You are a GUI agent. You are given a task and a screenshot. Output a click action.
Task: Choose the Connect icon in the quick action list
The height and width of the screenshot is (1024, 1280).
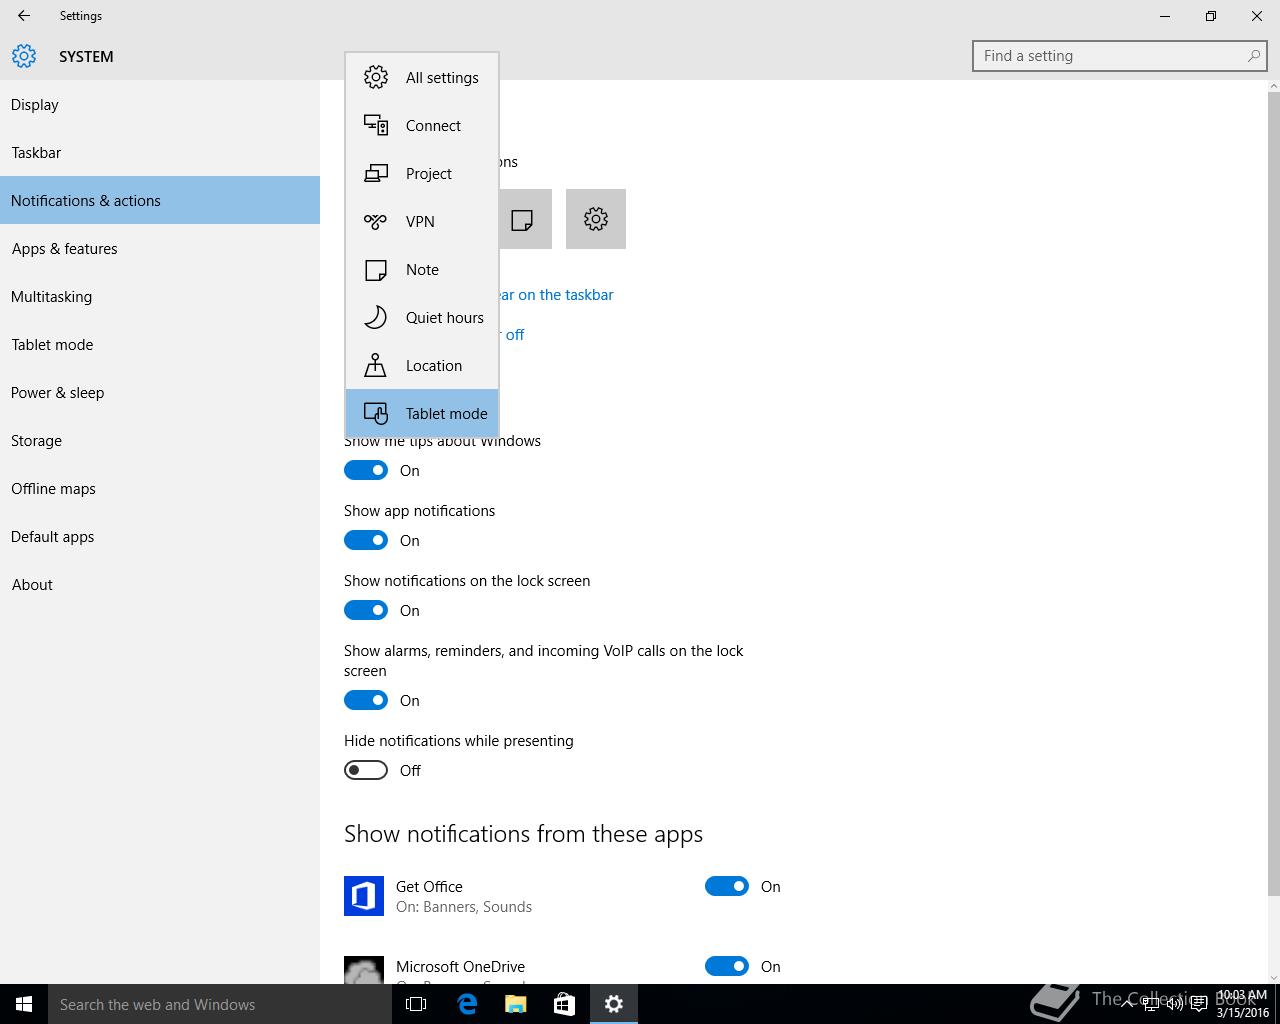click(x=376, y=125)
